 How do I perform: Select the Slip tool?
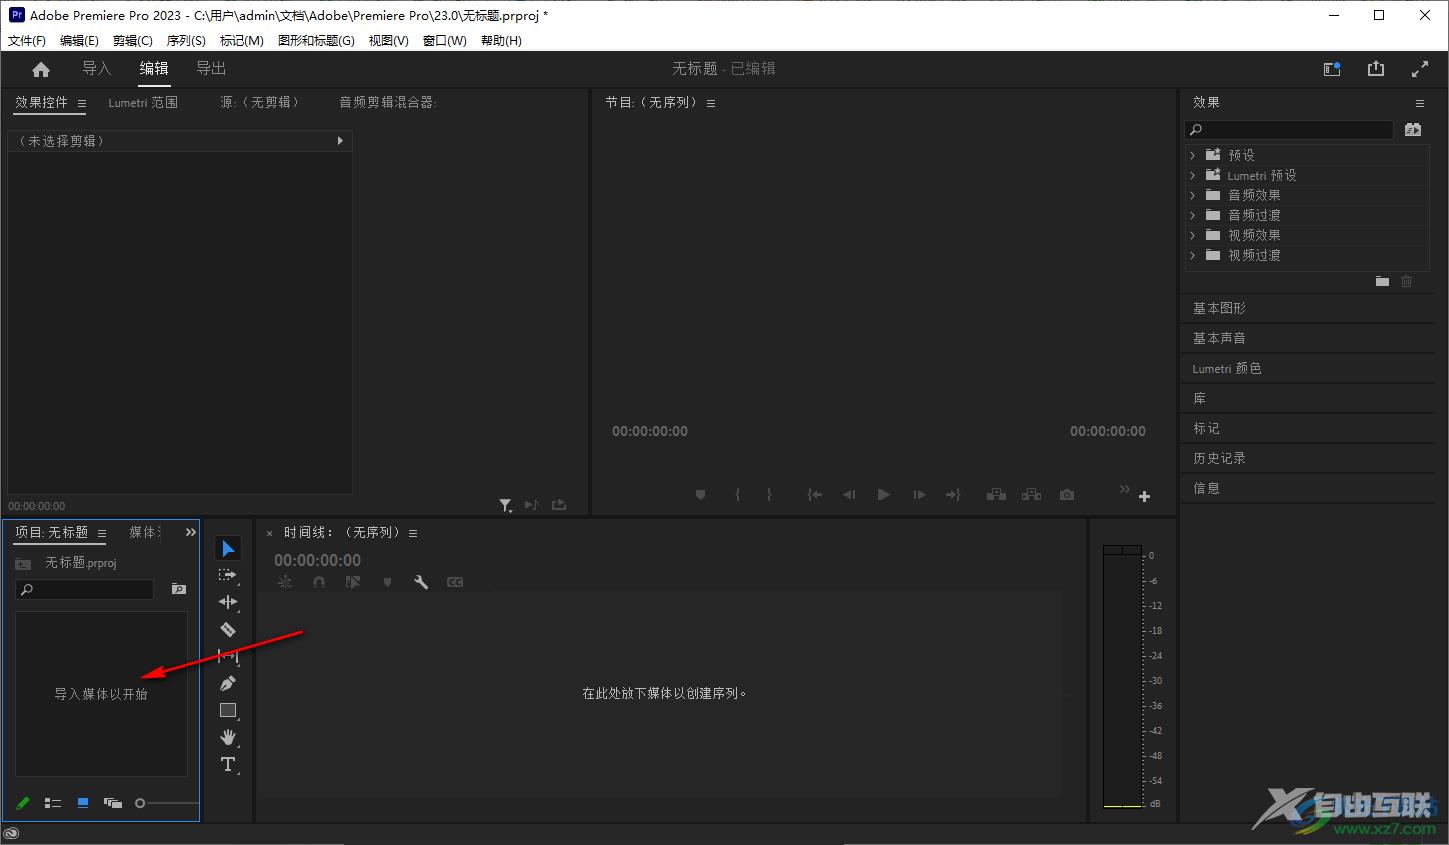click(x=228, y=656)
